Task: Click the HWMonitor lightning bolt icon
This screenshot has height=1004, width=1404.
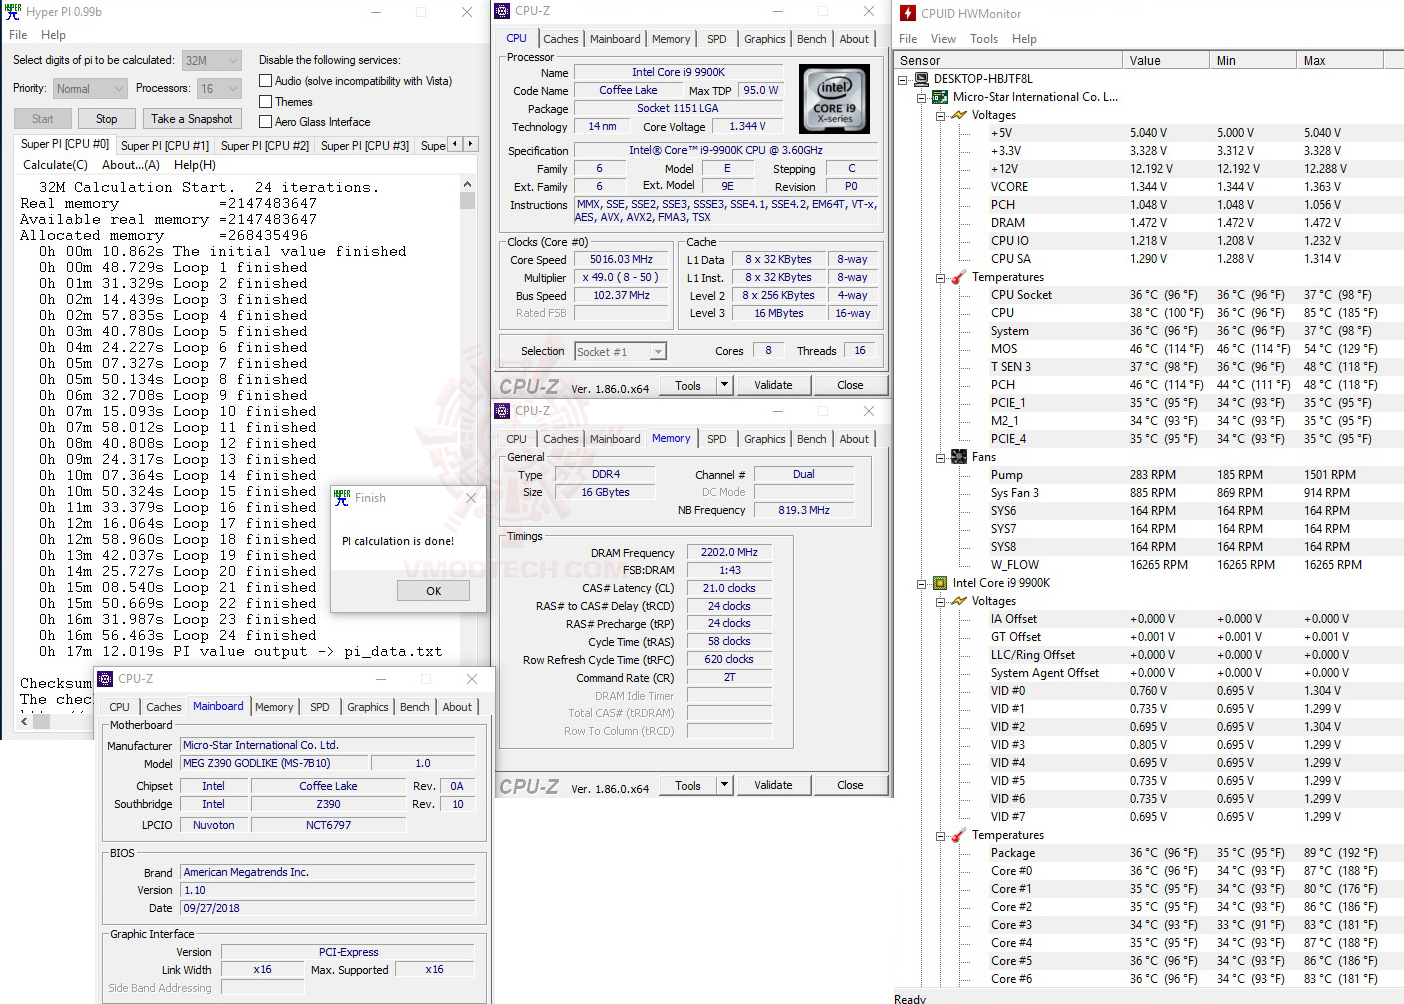Action: pos(906,13)
